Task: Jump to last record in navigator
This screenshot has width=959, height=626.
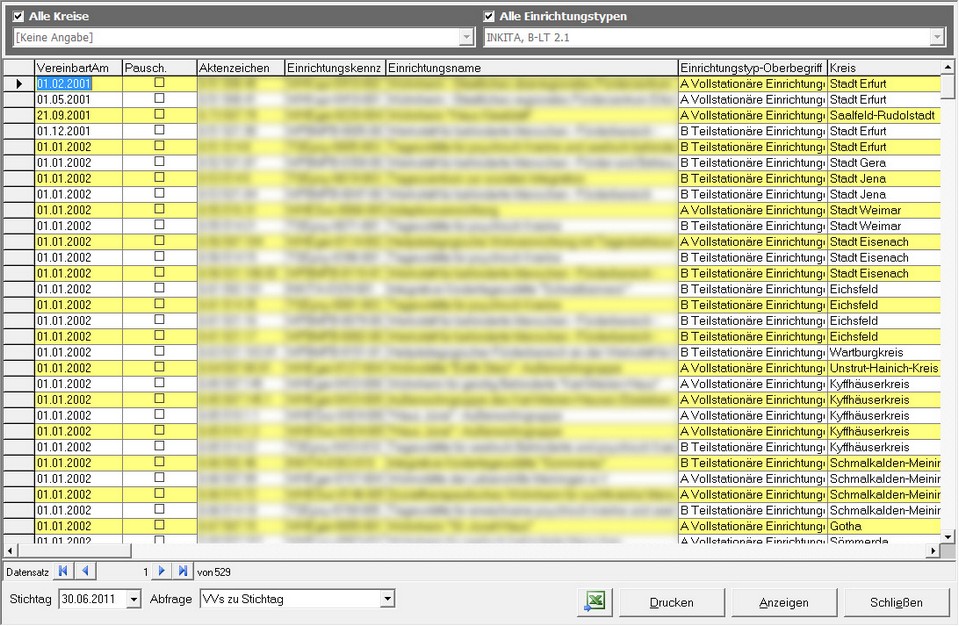Action: pyautogui.click(x=182, y=571)
